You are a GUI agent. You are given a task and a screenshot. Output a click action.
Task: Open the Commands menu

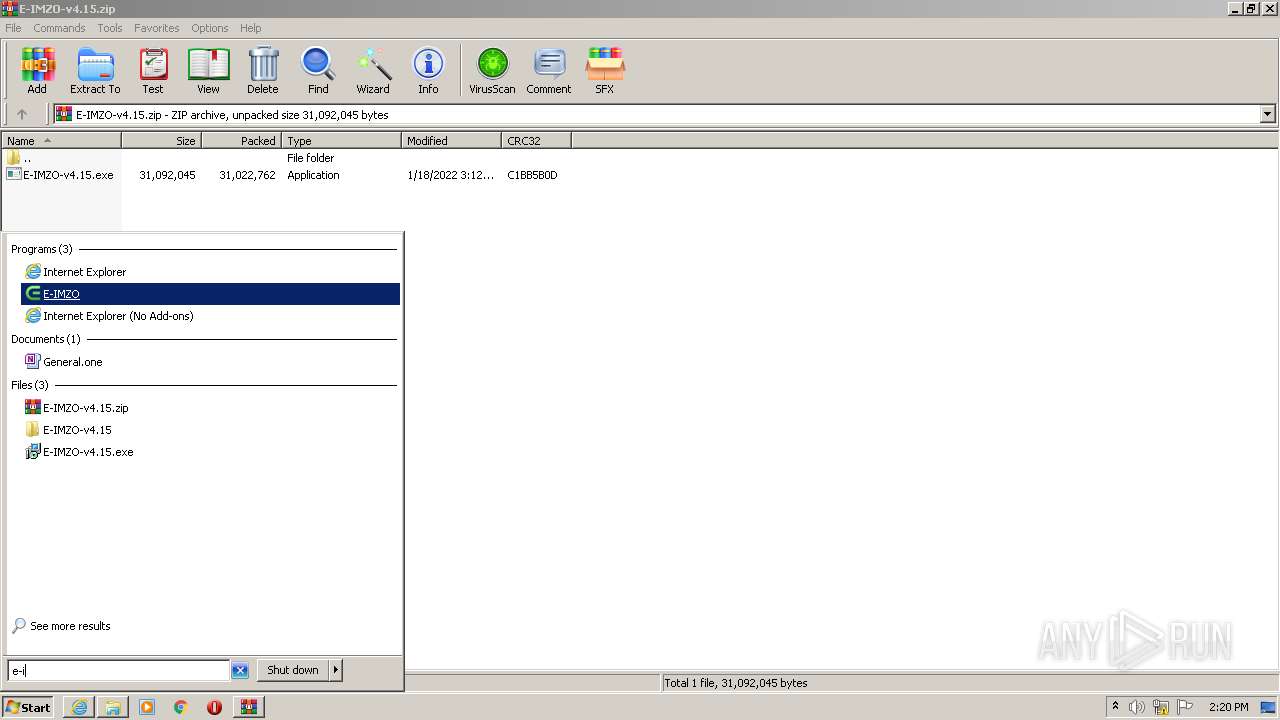tap(59, 28)
